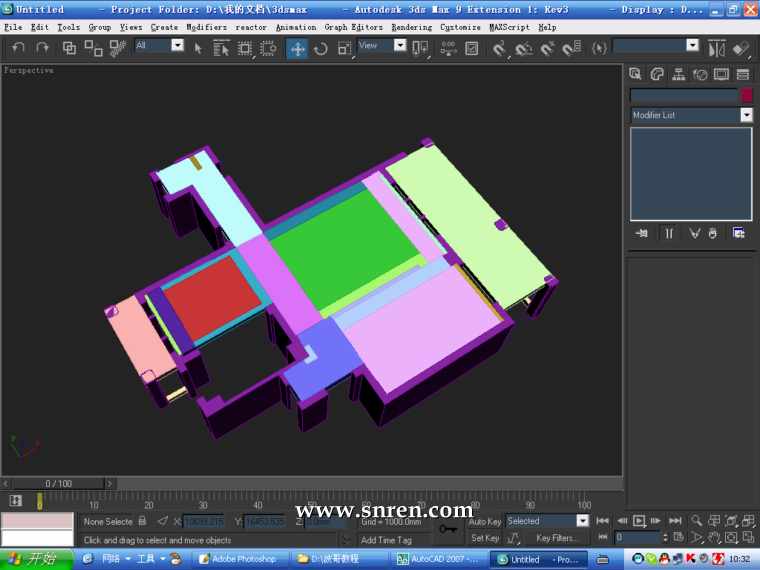Click the Align tool icon
Viewport: 760px width, 570px height.
click(741, 48)
